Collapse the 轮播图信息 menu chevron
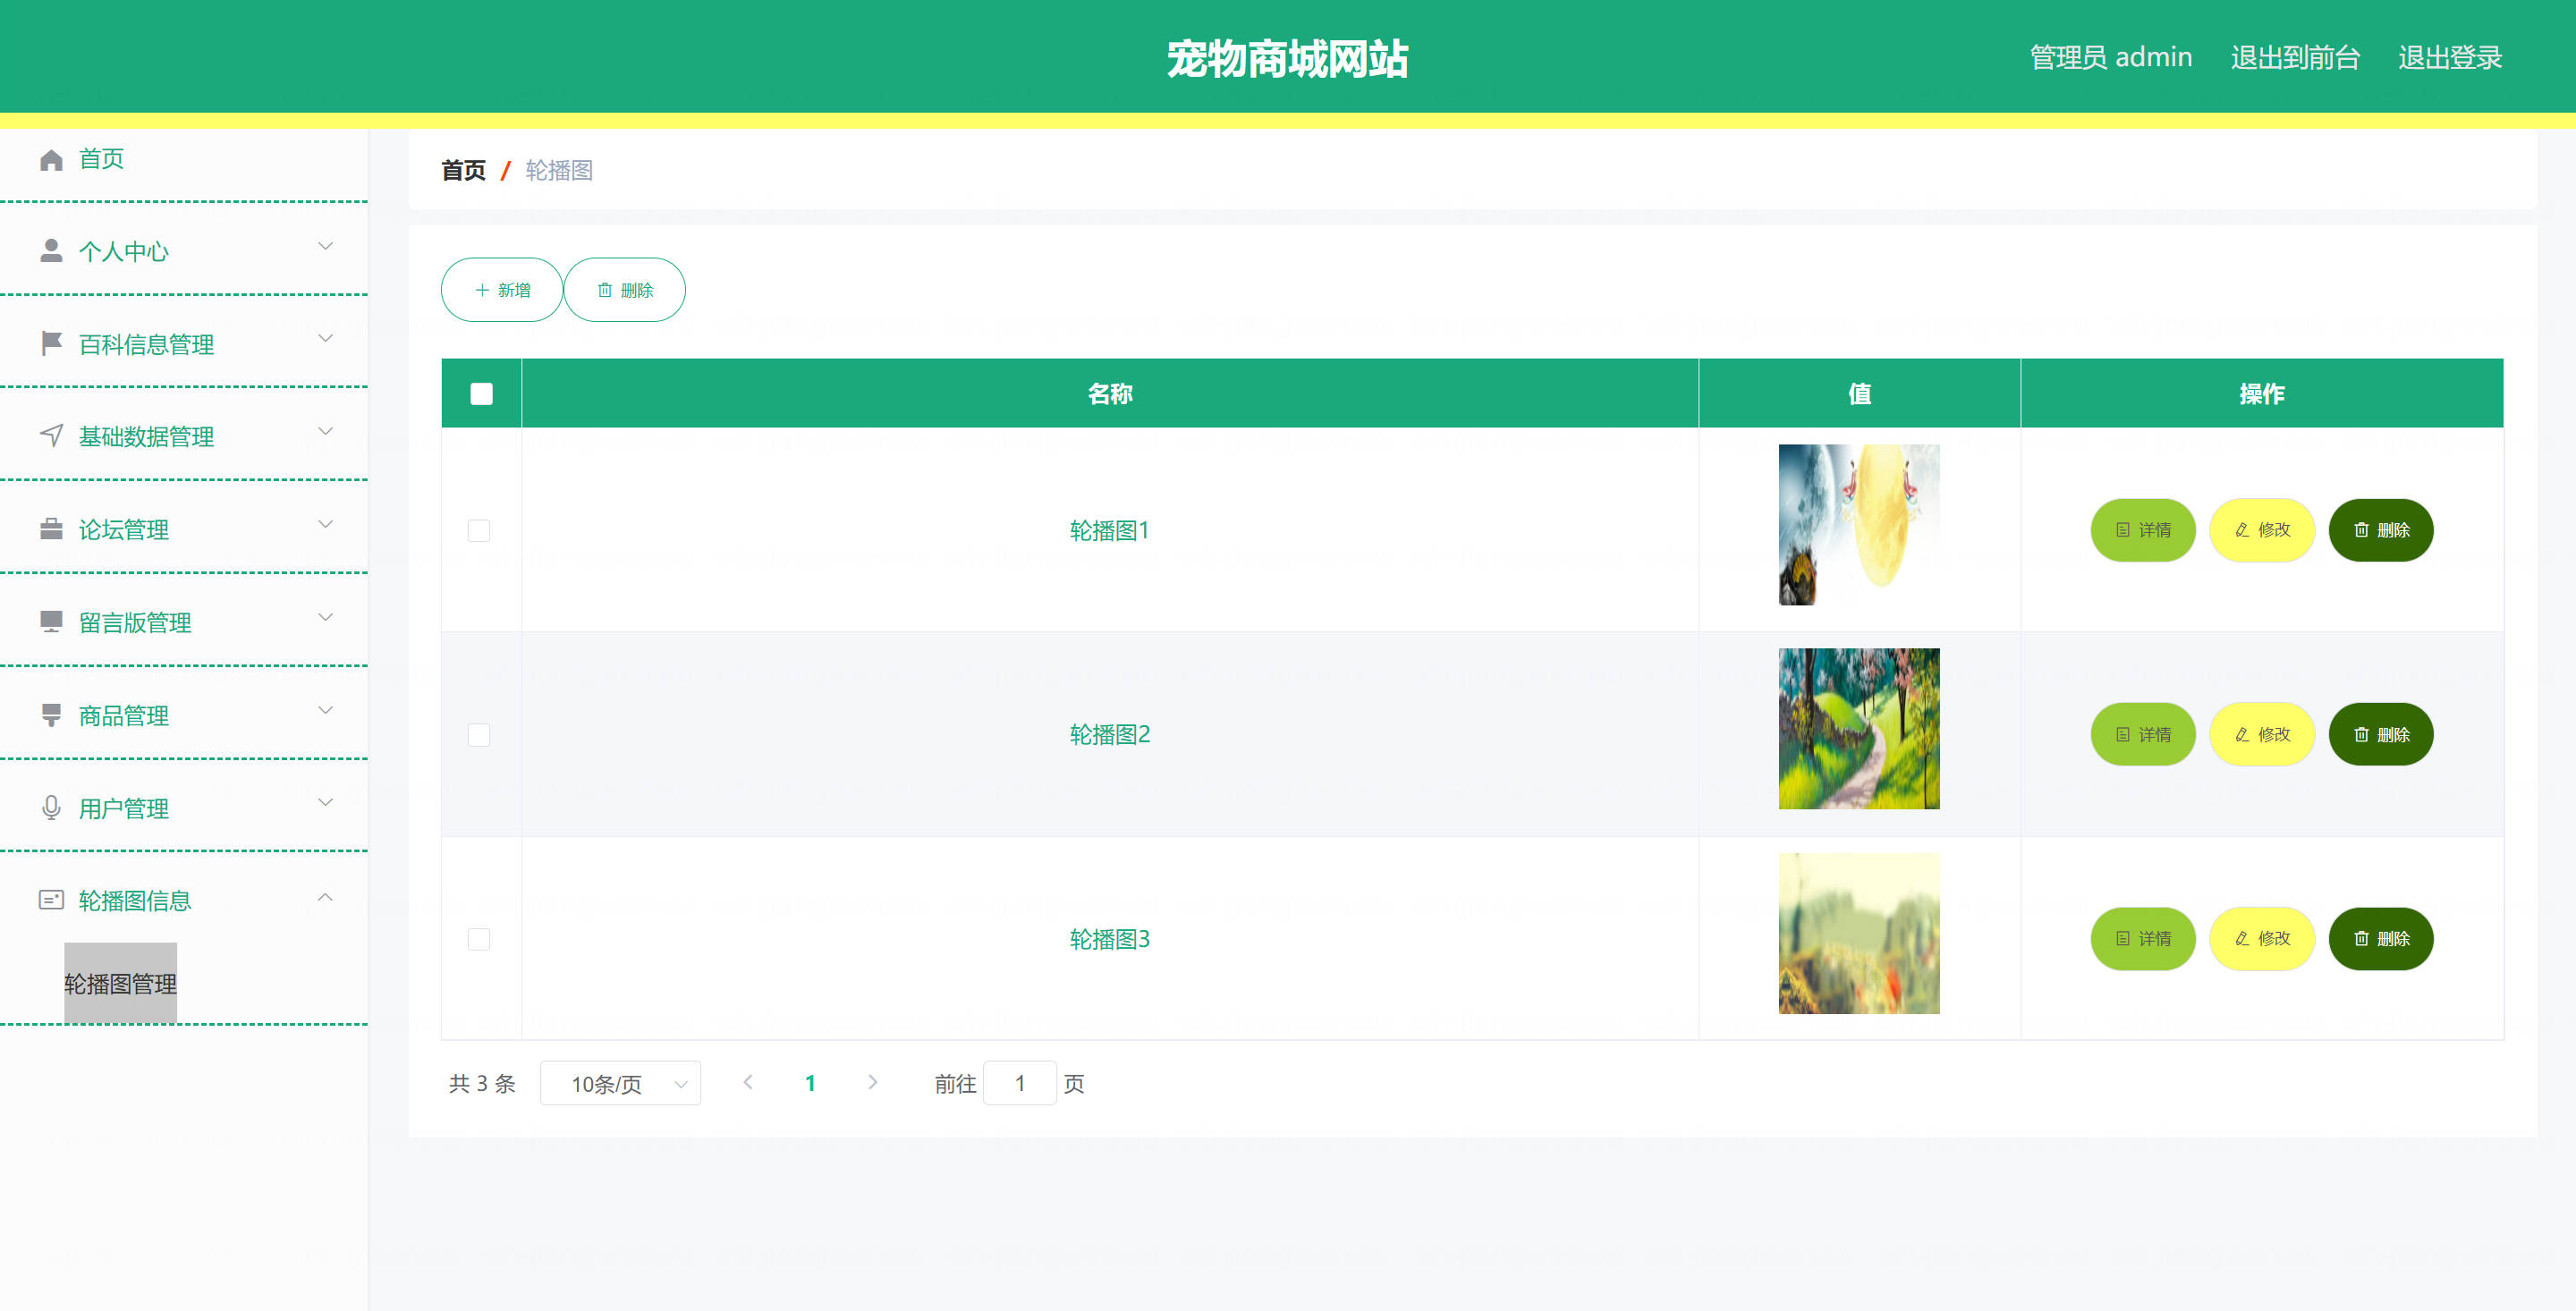The width and height of the screenshot is (2576, 1311). 325,898
